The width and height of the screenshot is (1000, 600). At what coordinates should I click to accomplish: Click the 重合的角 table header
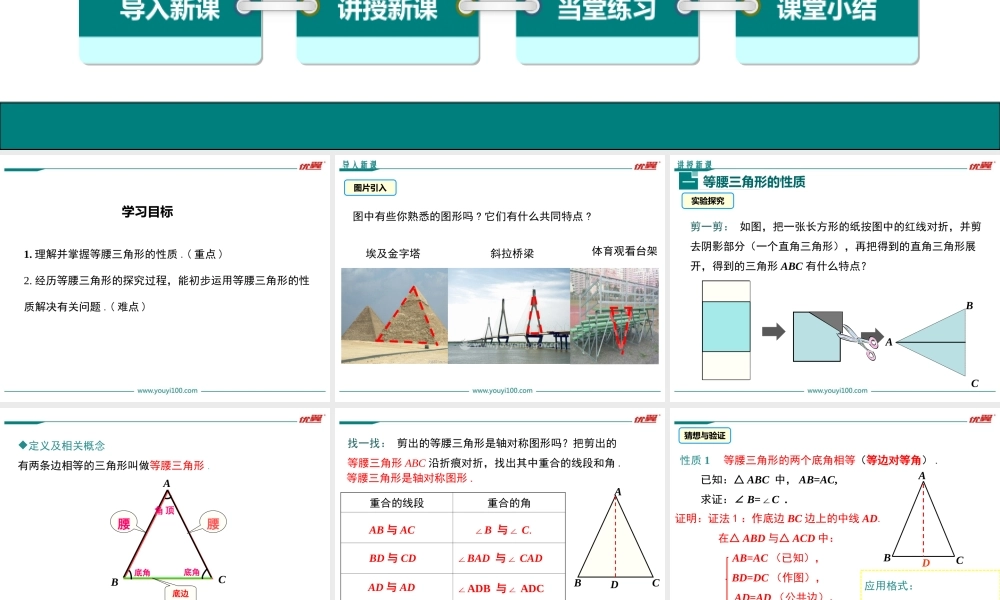[509, 502]
